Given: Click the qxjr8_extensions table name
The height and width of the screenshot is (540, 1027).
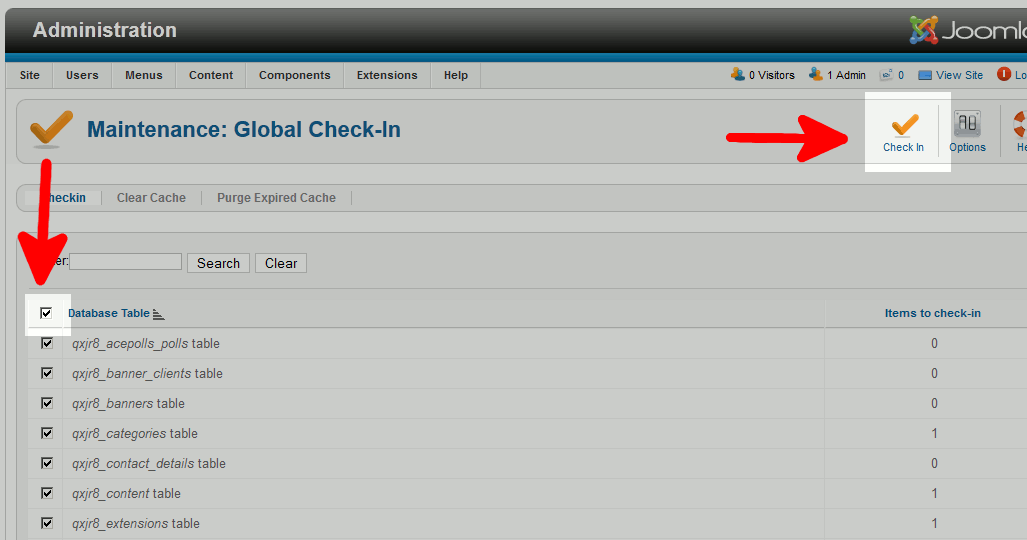Looking at the screenshot, I should click(136, 524).
